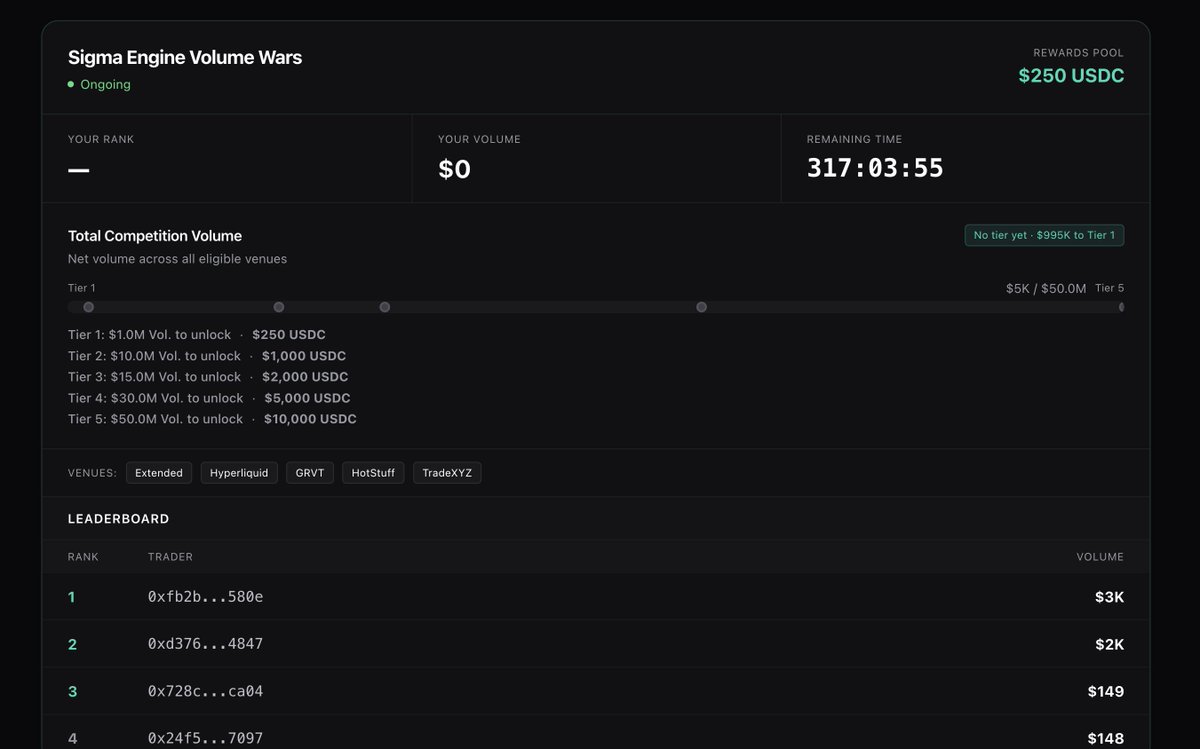1200x749 pixels.
Task: Click the LEADERBOARD heading
Action: click(118, 519)
